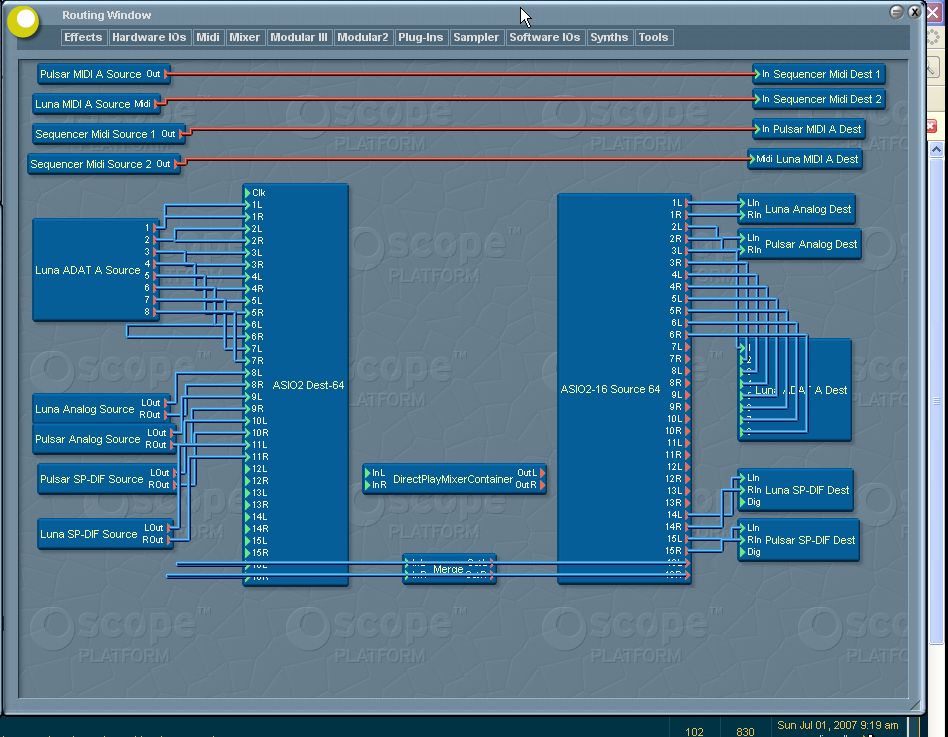948x737 pixels.
Task: Click the ROut port of Luna SP-DIF Source
Action: [x=169, y=541]
